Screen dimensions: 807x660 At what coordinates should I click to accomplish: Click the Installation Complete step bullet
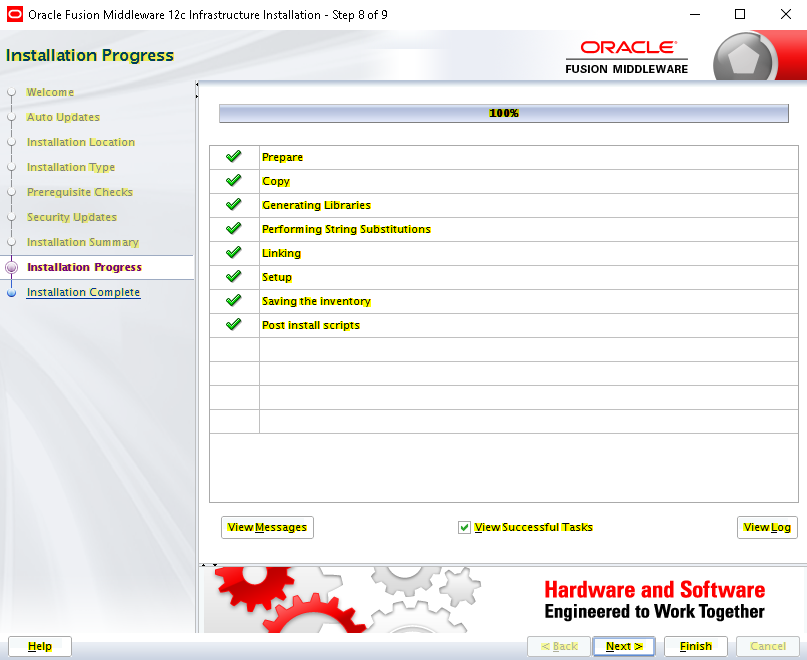[11, 292]
